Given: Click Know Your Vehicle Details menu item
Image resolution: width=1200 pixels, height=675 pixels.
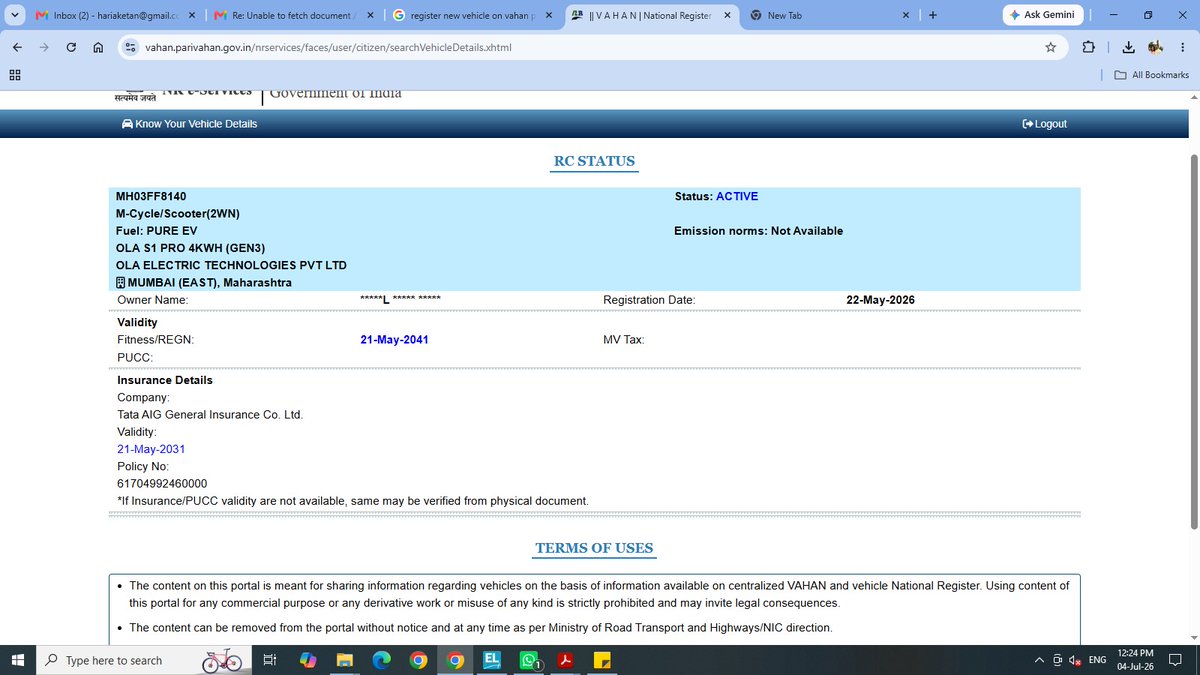Looking at the screenshot, I should (189, 124).
